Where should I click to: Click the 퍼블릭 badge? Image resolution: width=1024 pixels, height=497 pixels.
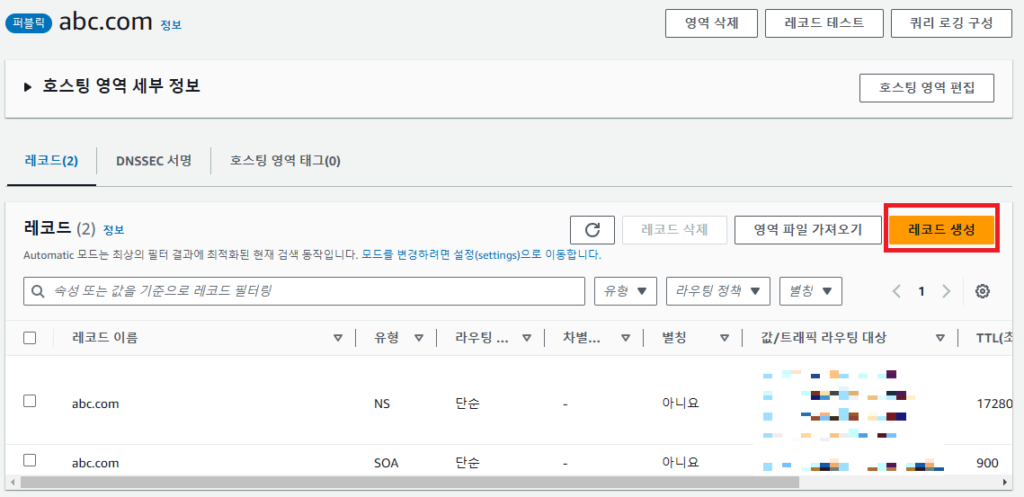[28, 24]
